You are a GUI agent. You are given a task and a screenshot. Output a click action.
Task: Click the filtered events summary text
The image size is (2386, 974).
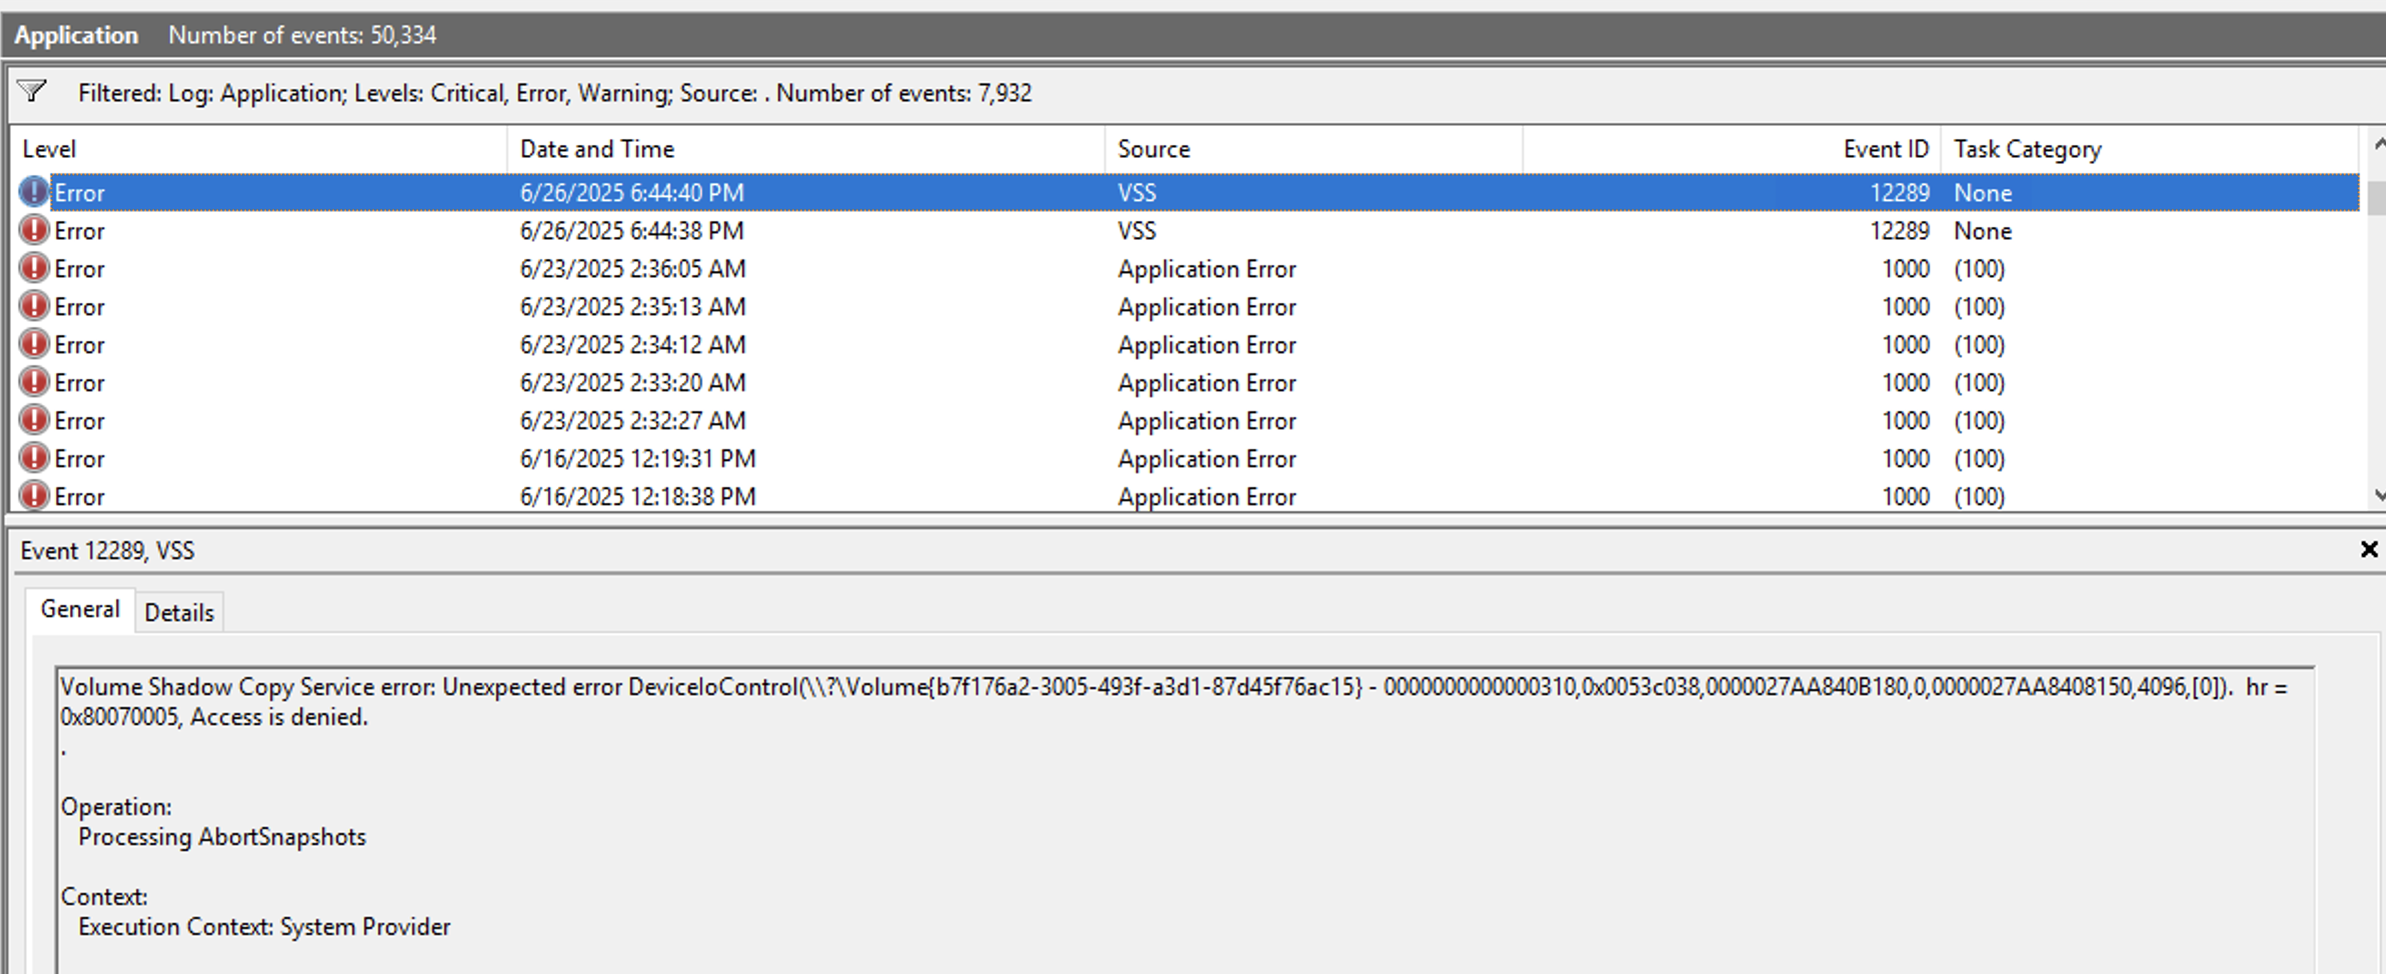556,93
